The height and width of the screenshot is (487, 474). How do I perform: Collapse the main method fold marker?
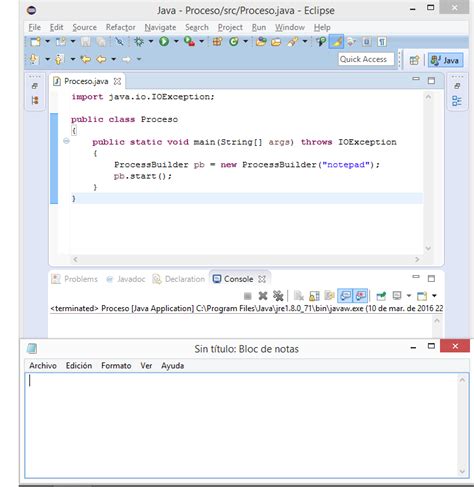66,141
